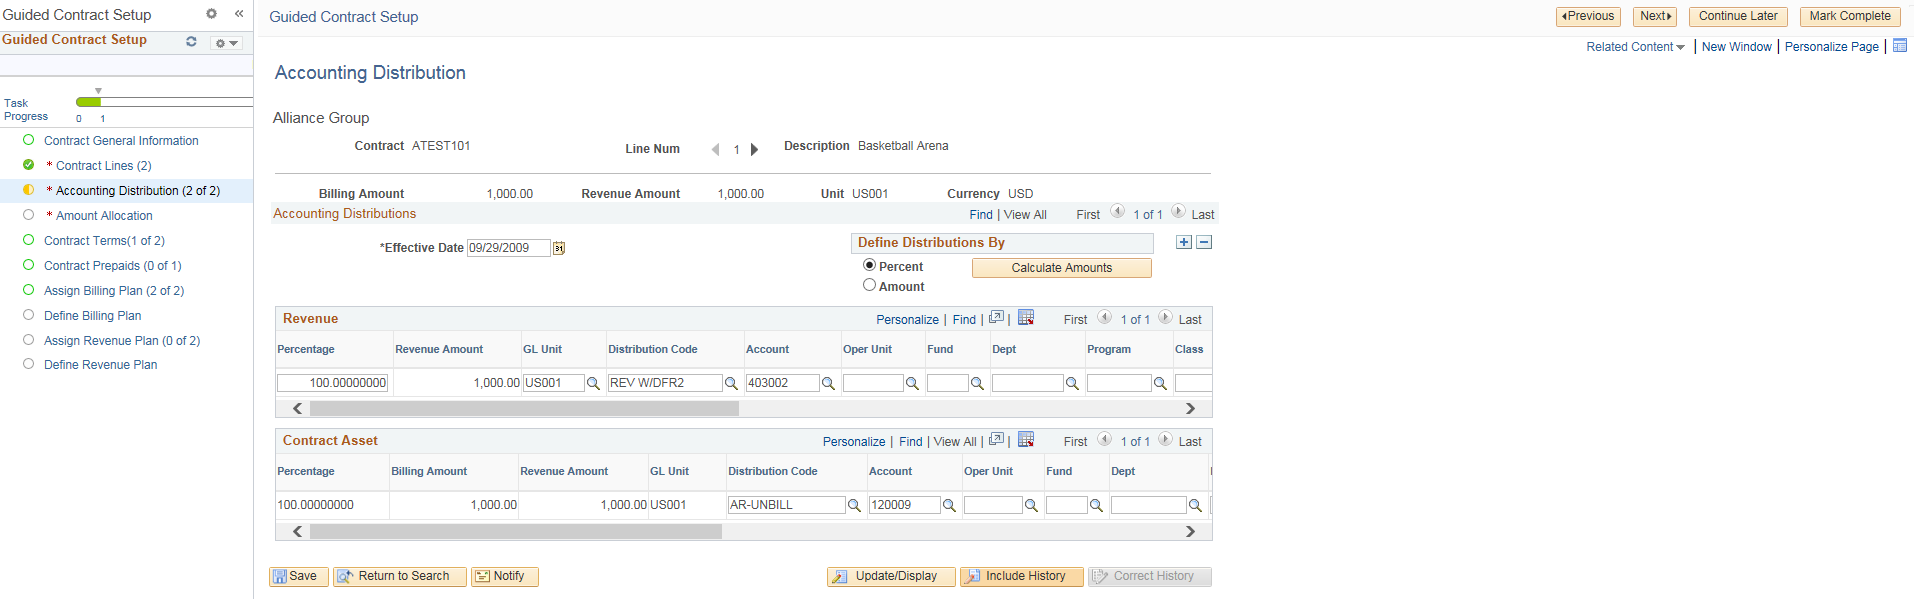The height and width of the screenshot is (599, 1914).
Task: Click the Task Progress bar indicator
Action: [88, 102]
